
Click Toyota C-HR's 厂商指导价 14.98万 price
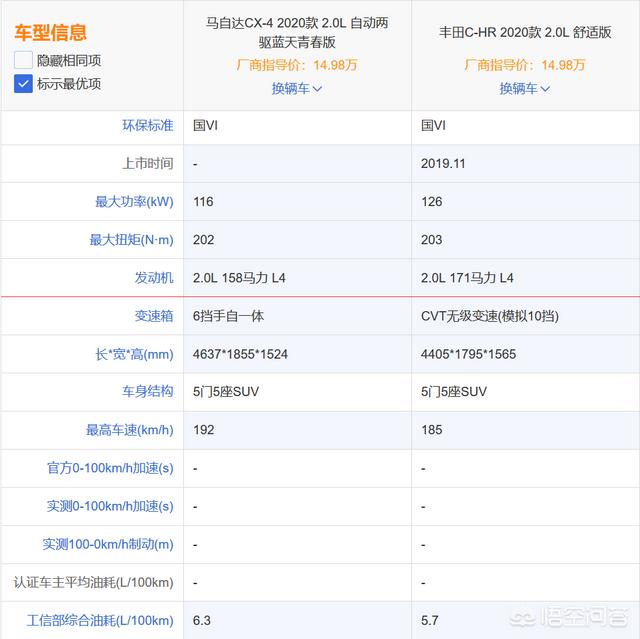pyautogui.click(x=525, y=65)
